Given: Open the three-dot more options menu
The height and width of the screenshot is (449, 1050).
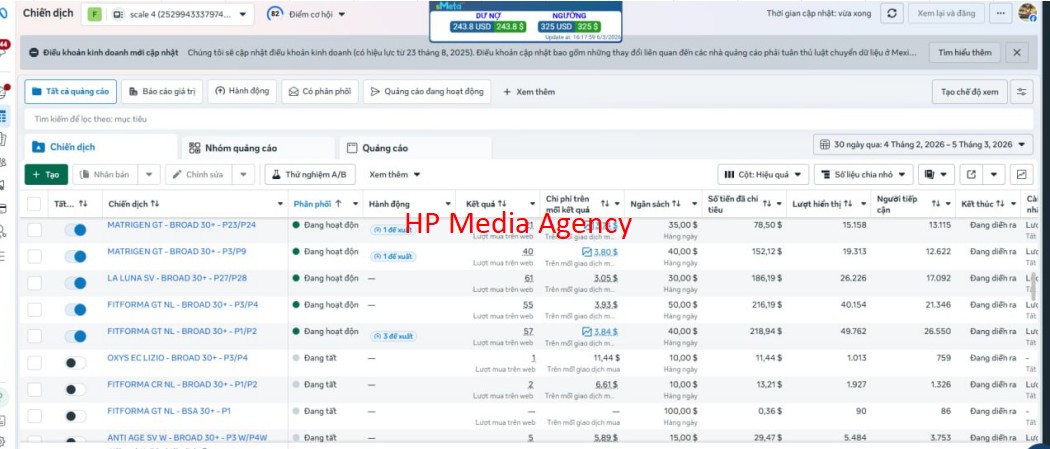Looking at the screenshot, I should click(x=1000, y=13).
